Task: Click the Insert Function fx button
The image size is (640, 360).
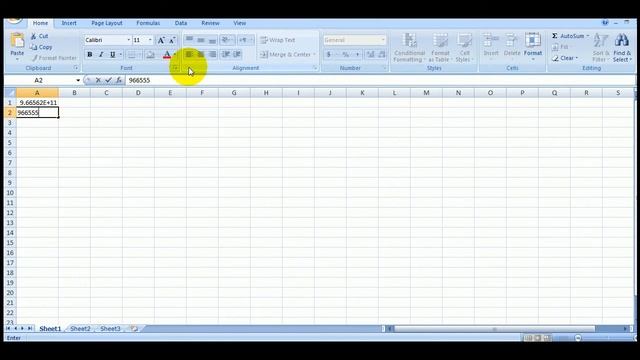Action: [x=119, y=80]
